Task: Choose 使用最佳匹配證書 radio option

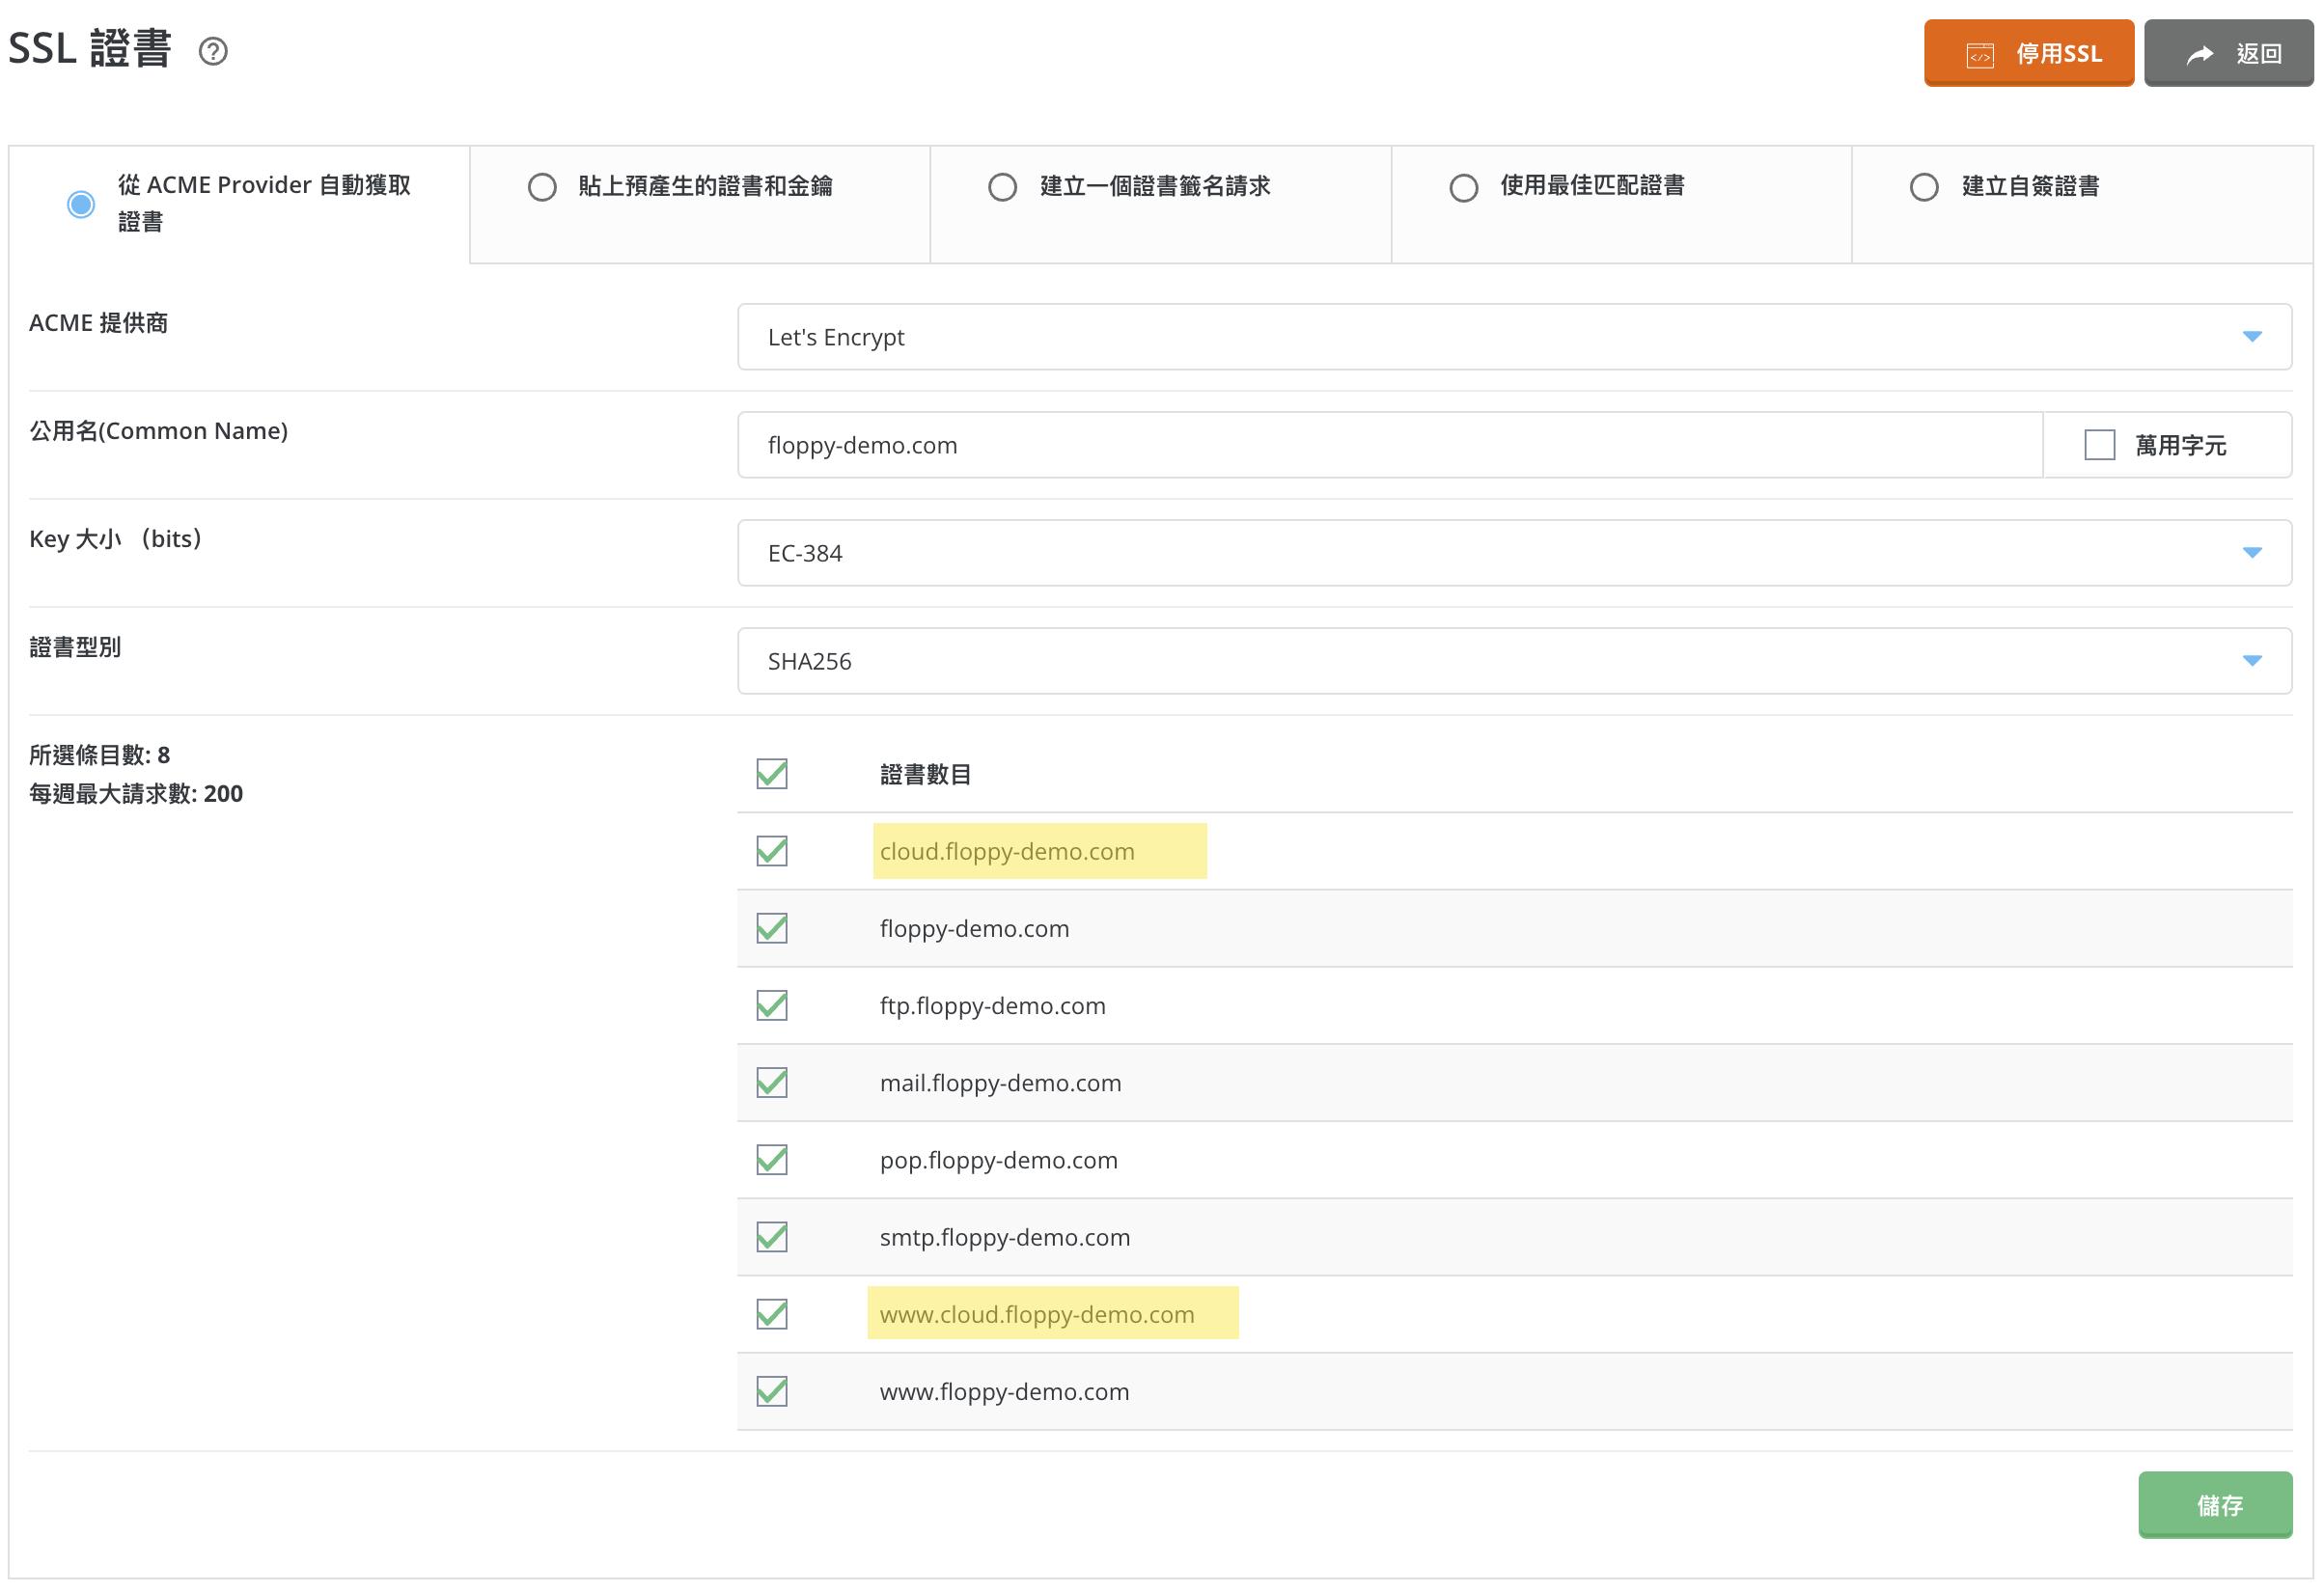Action: click(x=1463, y=187)
